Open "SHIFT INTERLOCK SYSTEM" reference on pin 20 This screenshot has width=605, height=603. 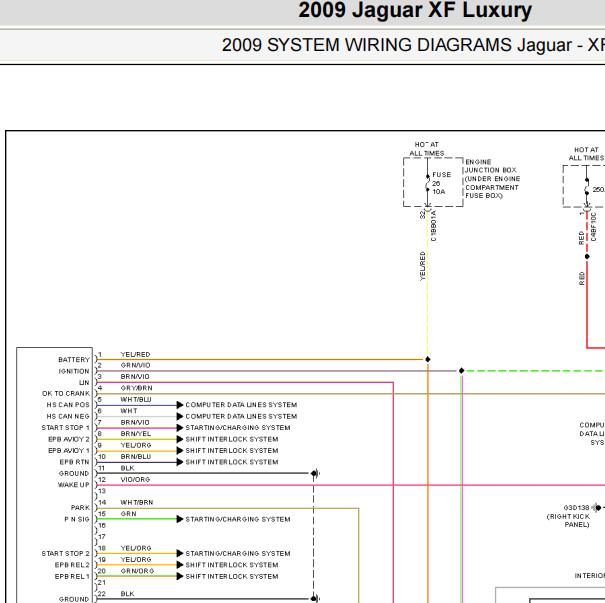232,576
